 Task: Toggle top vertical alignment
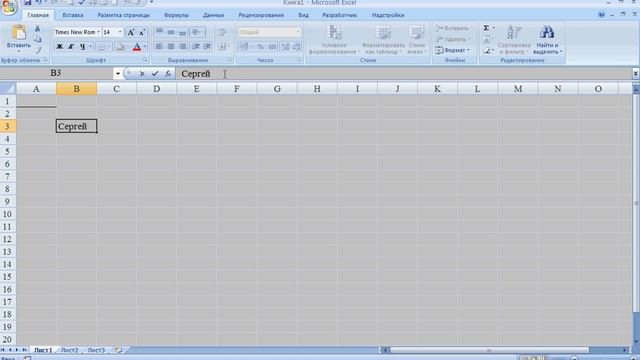[x=159, y=32]
